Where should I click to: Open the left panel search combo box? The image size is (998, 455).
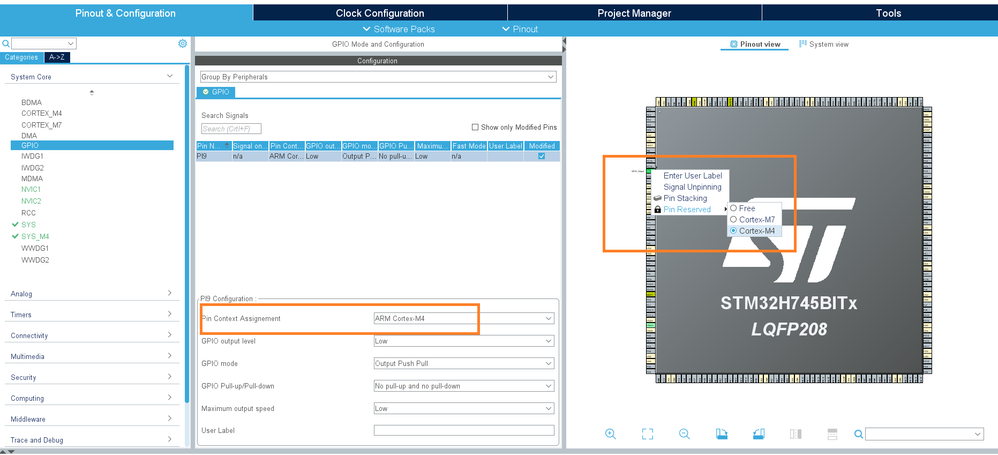tap(44, 44)
